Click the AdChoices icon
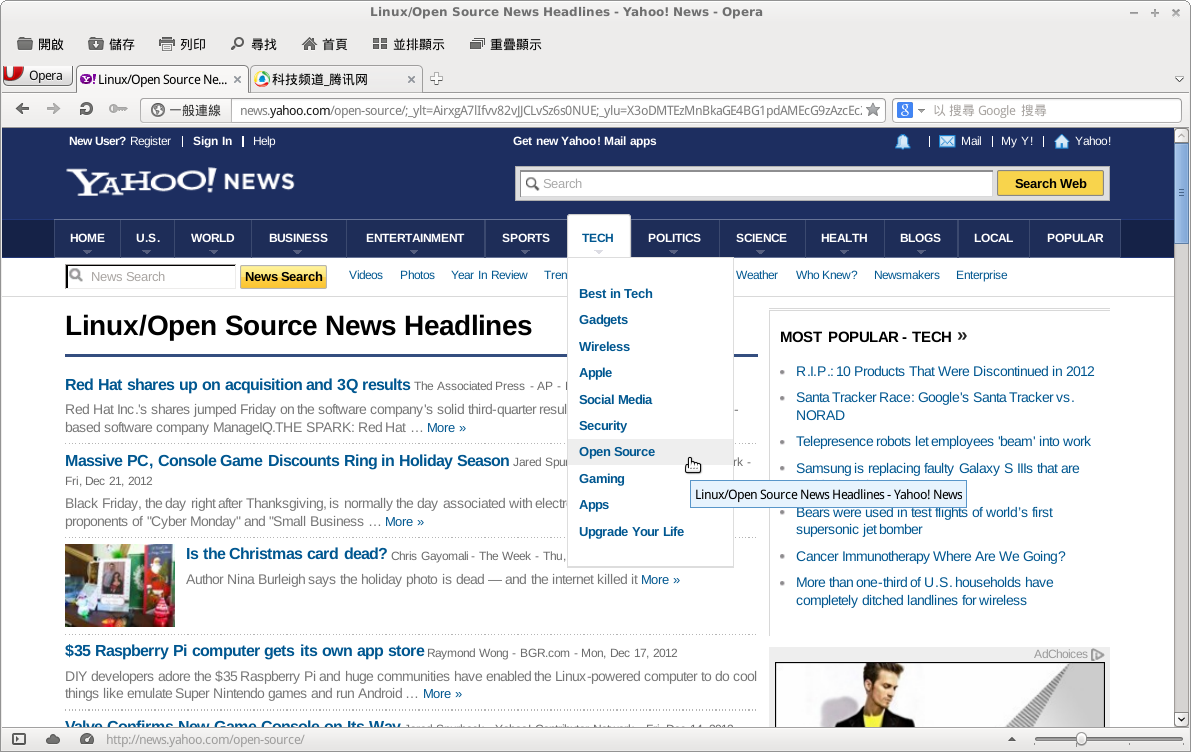The width and height of the screenshot is (1191, 752). coord(1098,654)
